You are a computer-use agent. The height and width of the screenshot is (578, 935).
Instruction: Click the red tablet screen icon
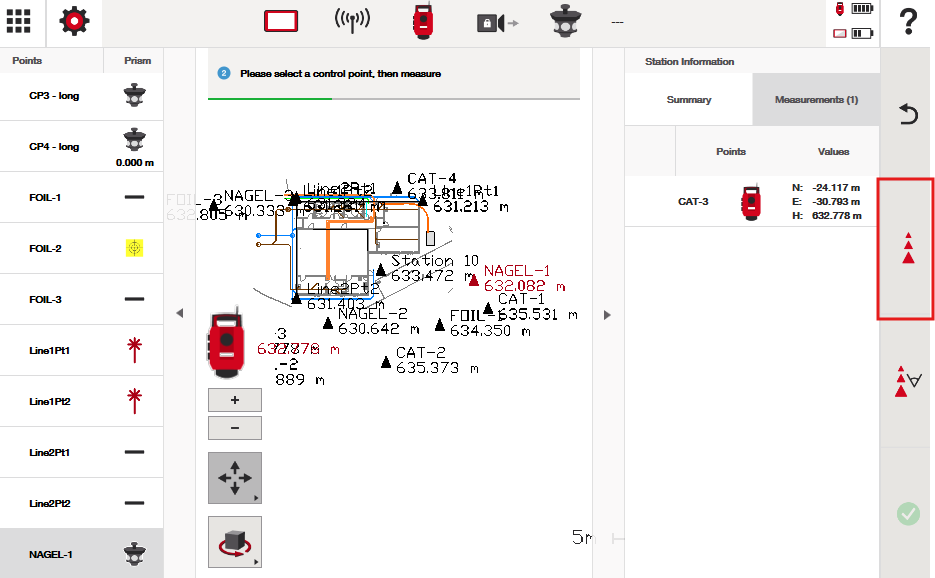pyautogui.click(x=282, y=22)
